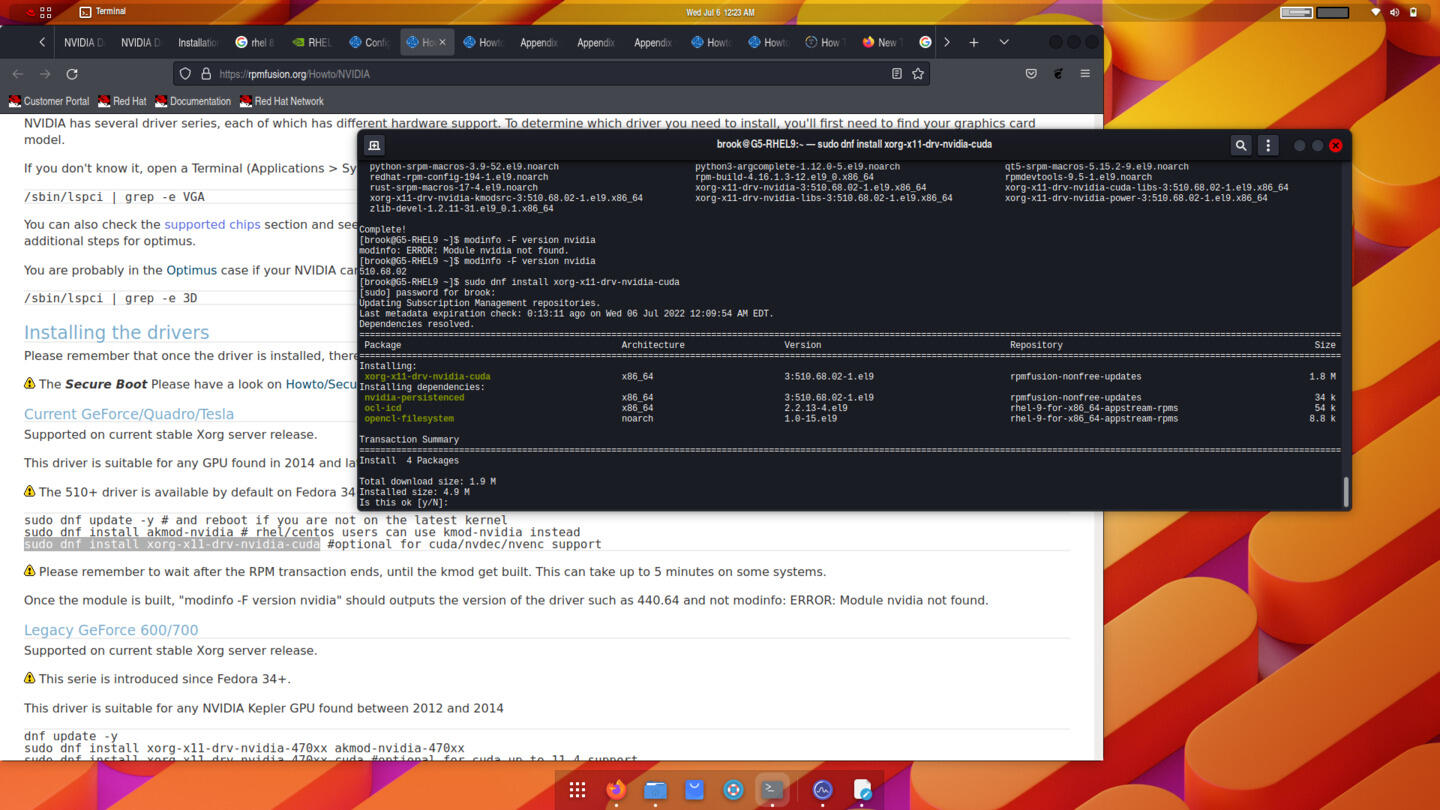Click the Installing the drivers heading

tap(117, 332)
